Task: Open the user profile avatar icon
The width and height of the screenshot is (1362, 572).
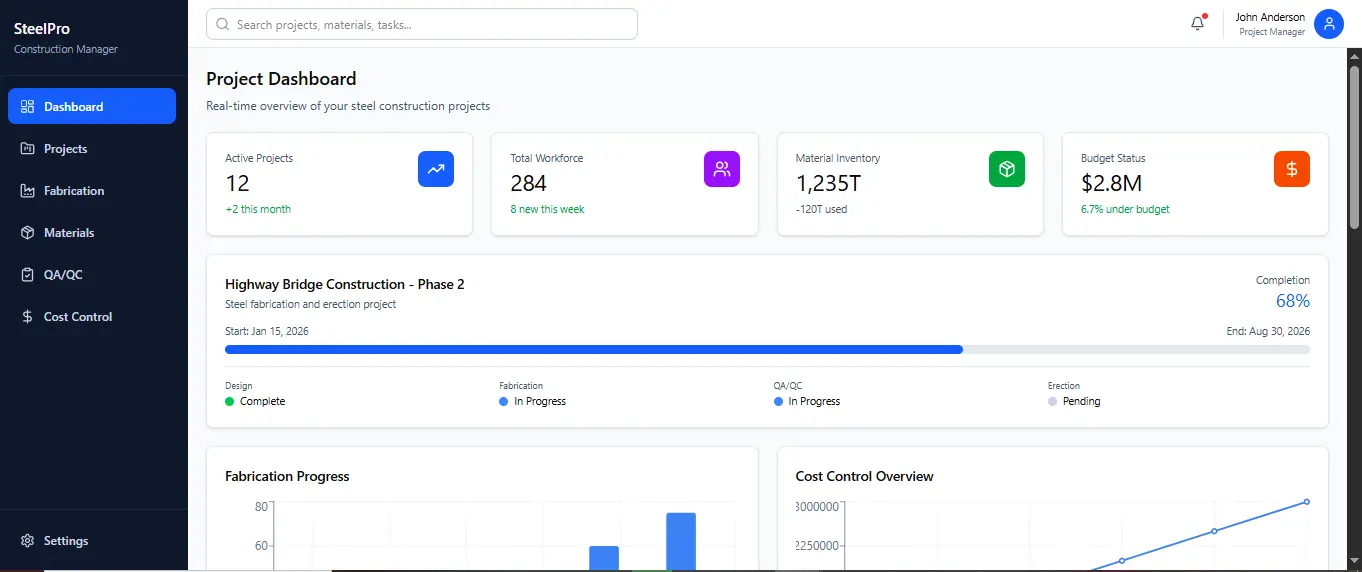Action: coord(1328,24)
